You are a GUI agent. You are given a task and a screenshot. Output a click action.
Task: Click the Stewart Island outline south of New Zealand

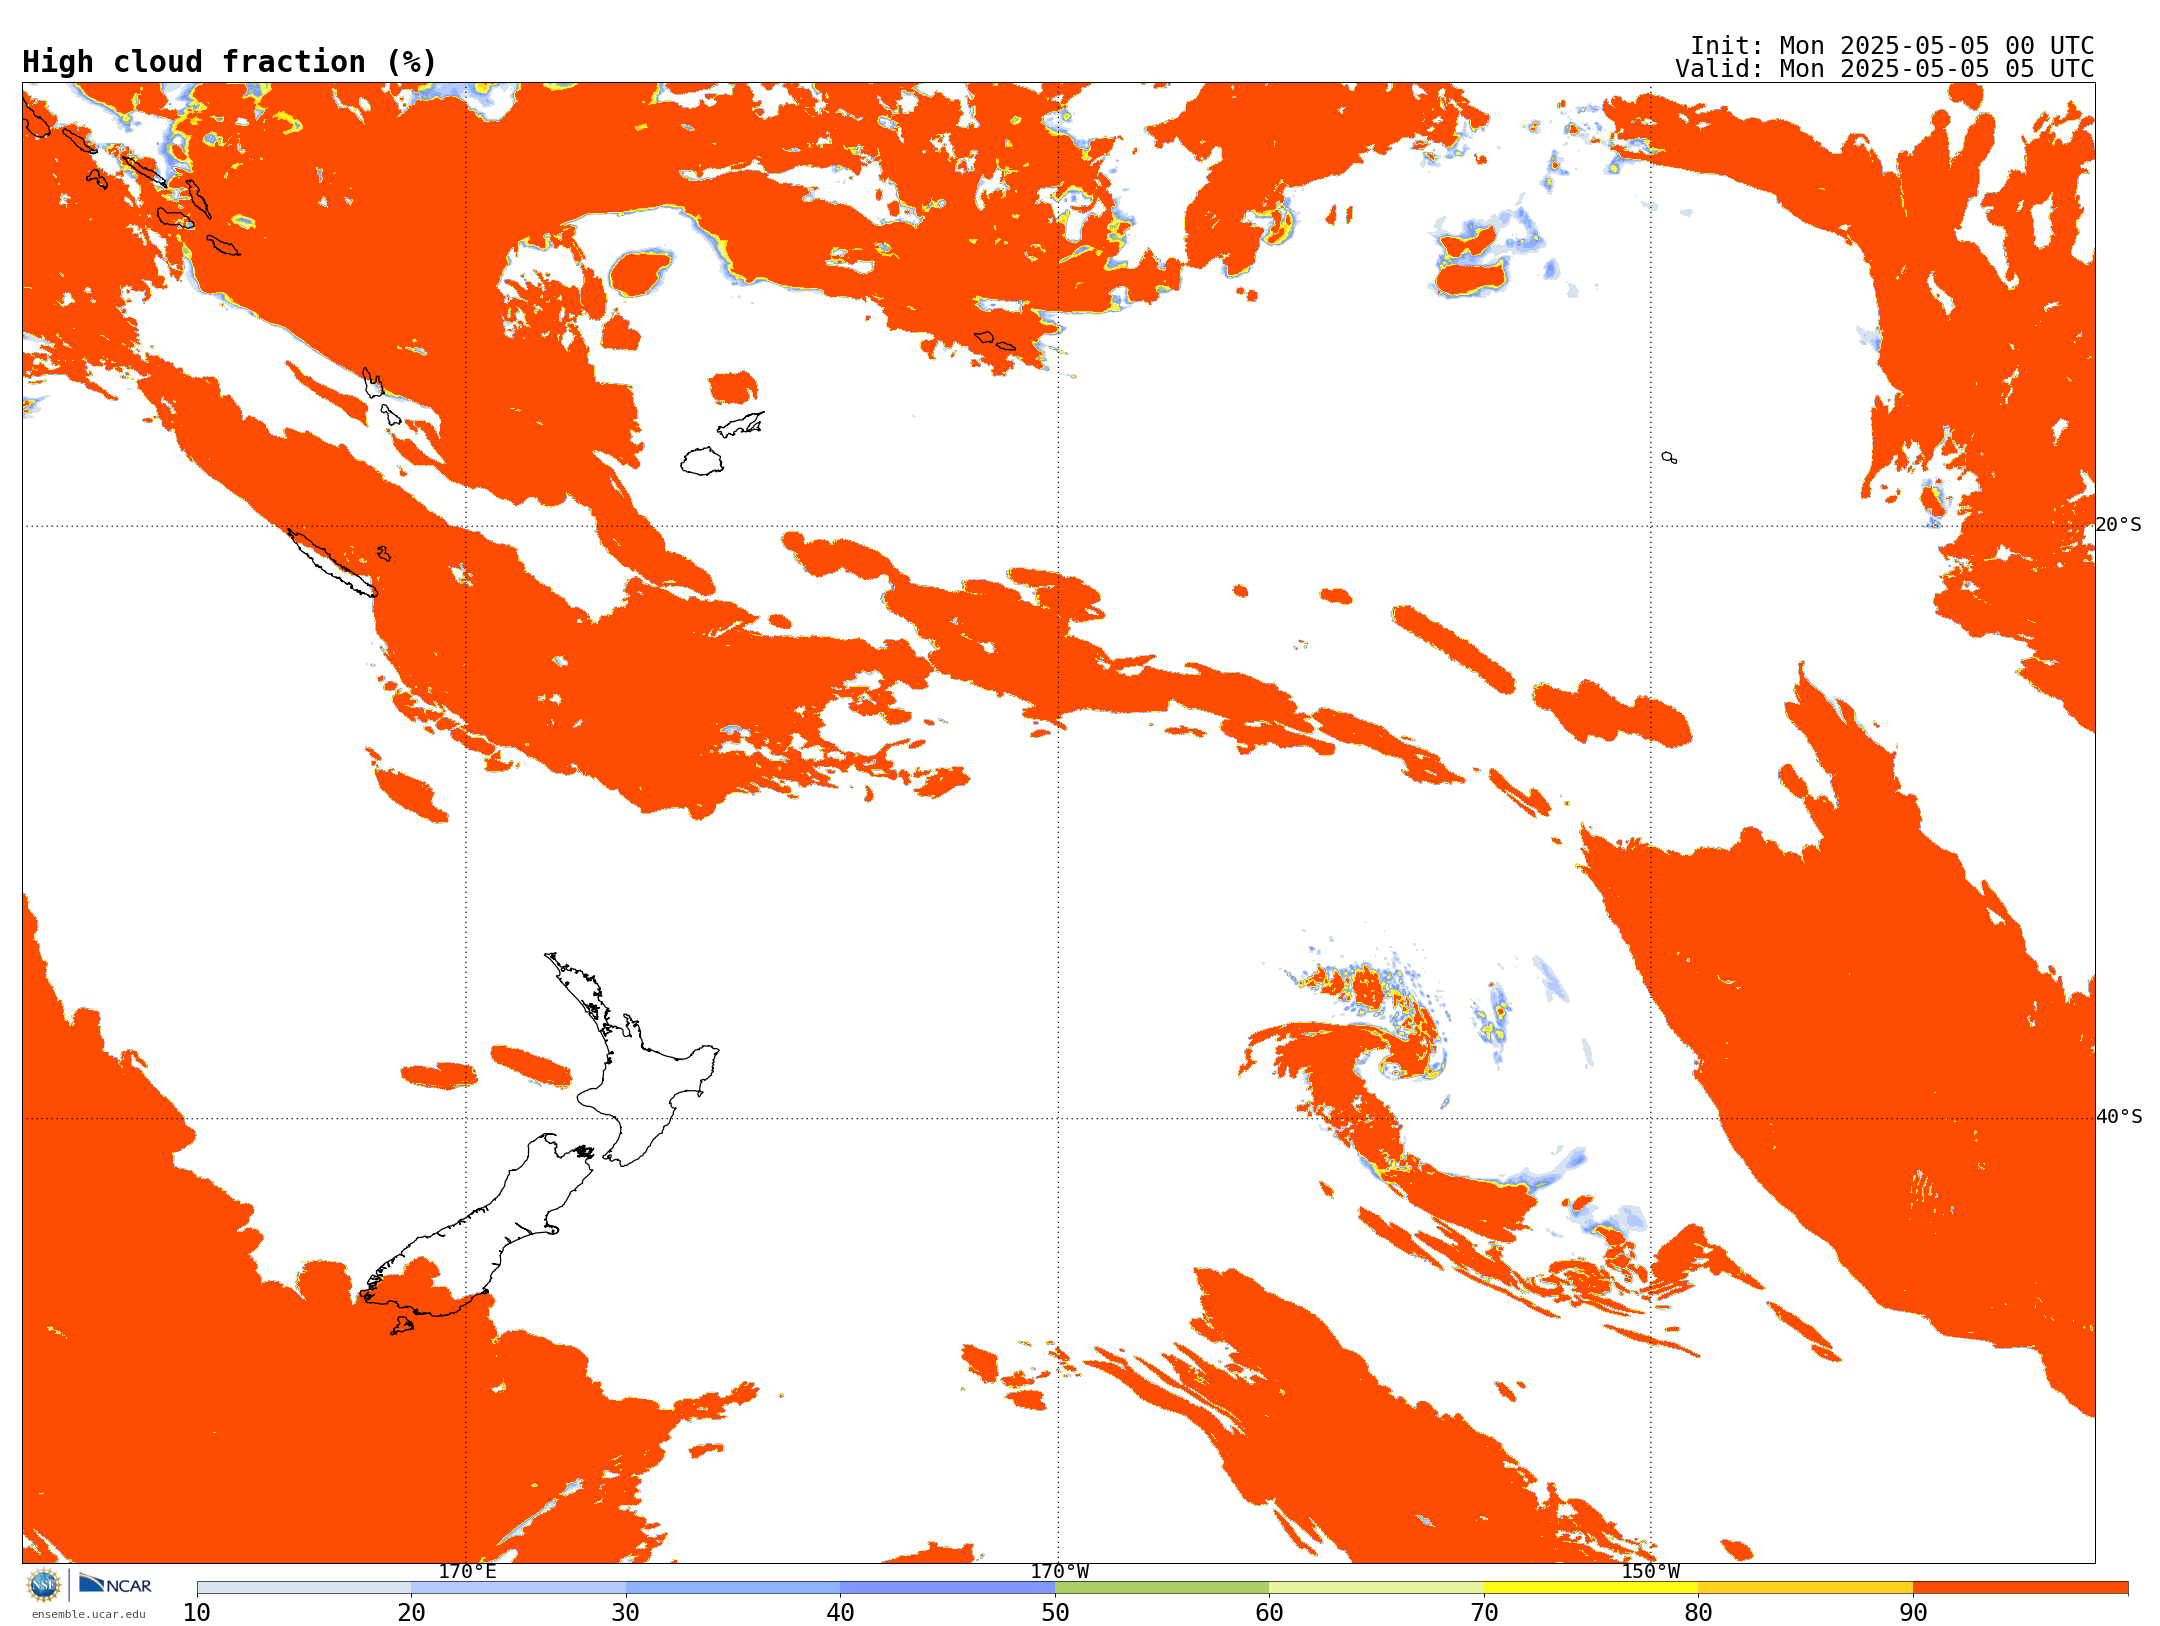point(401,1326)
